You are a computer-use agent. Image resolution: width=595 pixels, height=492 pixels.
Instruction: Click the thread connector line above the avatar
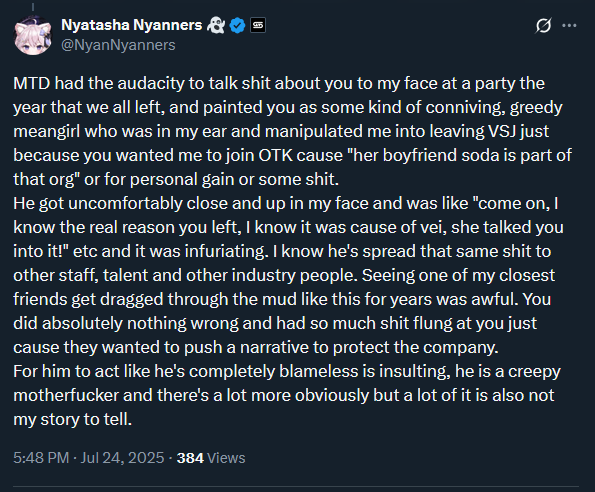tap(33, 7)
